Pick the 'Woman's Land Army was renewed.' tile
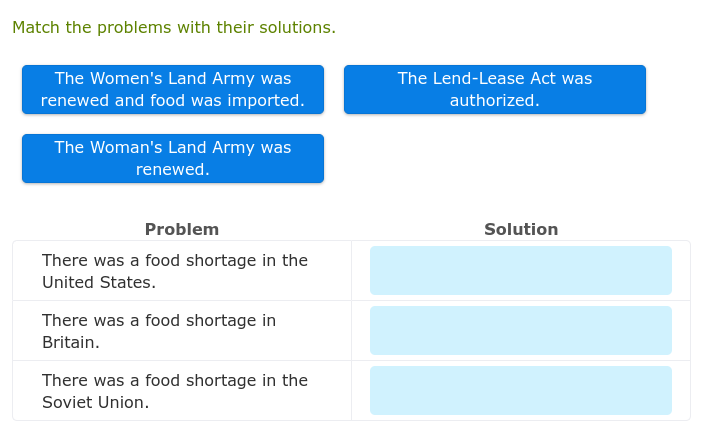Screen dimensions: 724x431 point(173,159)
